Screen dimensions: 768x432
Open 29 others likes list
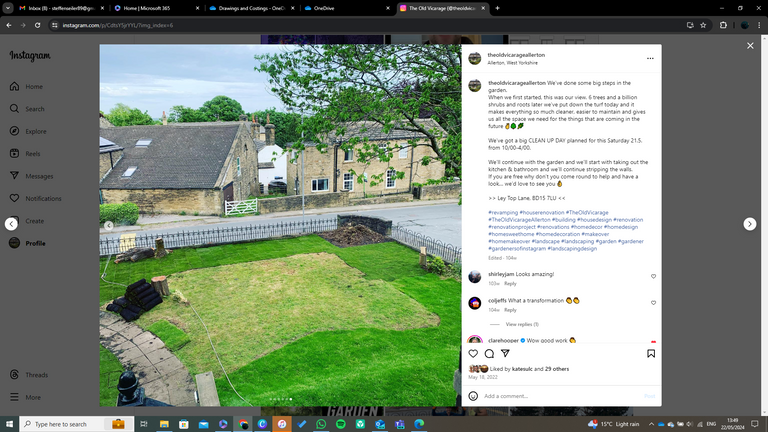pos(557,369)
